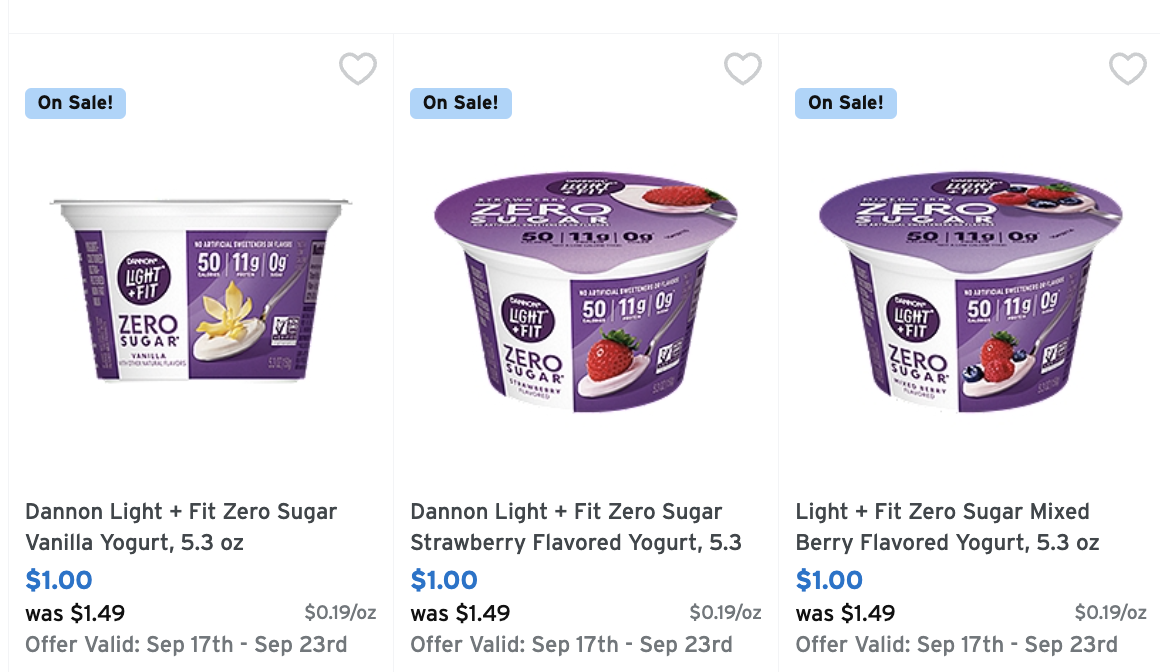Click $0.19/oz unit price for Strawberry Yogurt
Screen dimensions: 1160x672
725,612
